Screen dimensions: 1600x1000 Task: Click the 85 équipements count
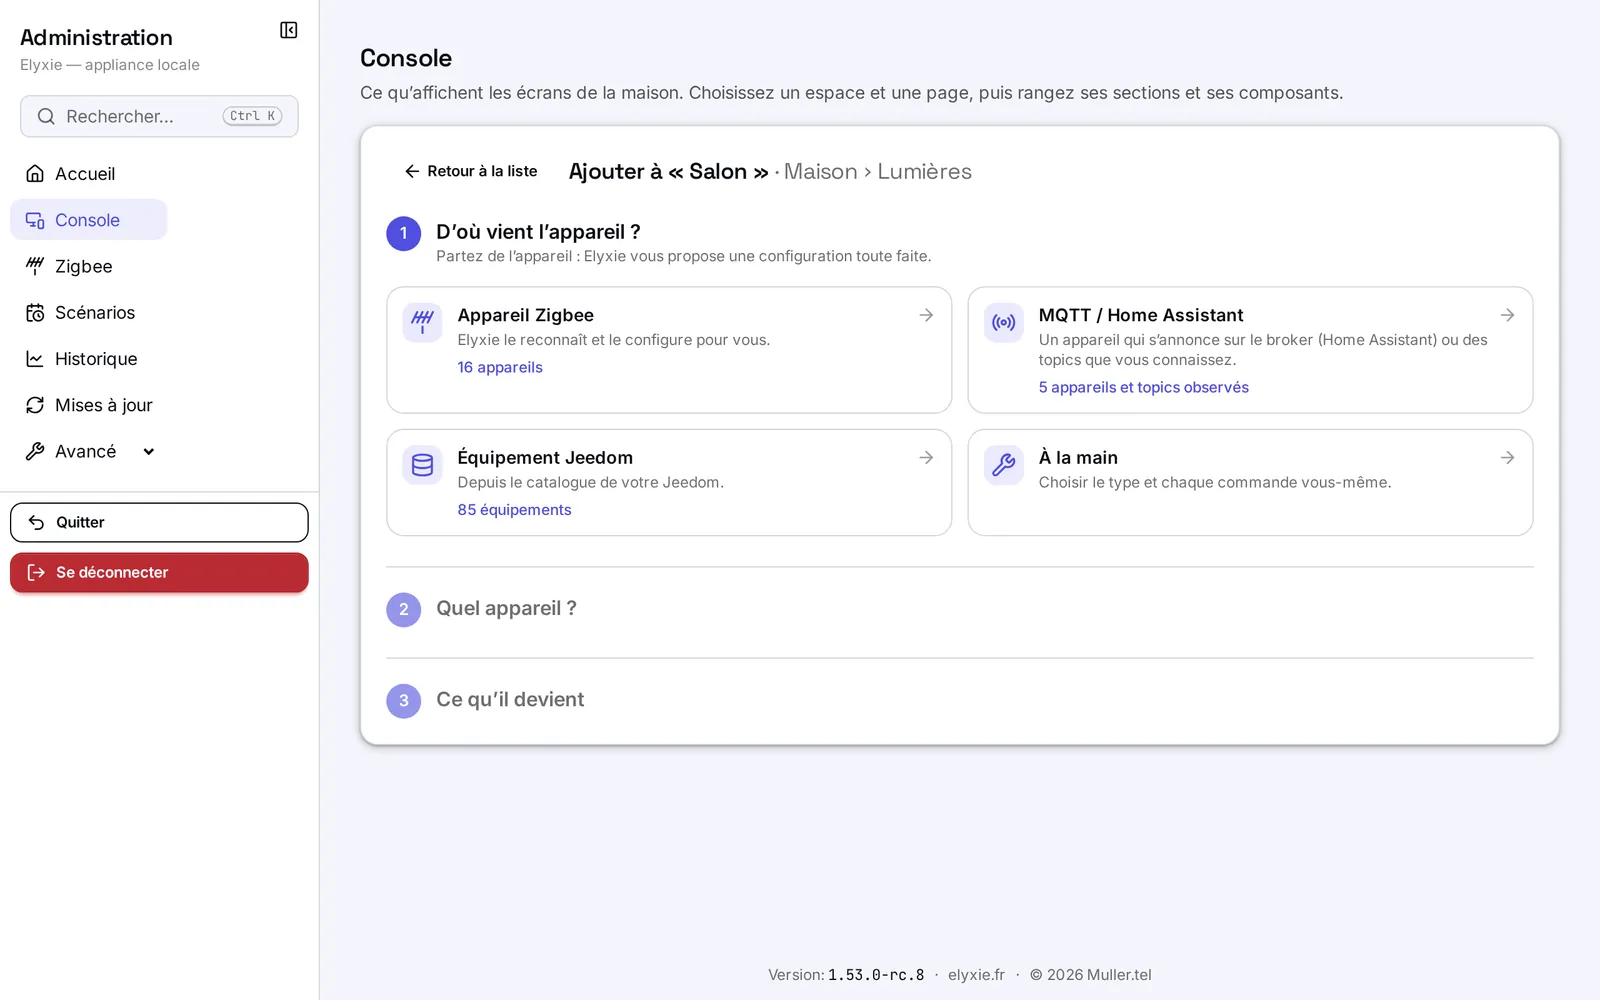(x=514, y=510)
